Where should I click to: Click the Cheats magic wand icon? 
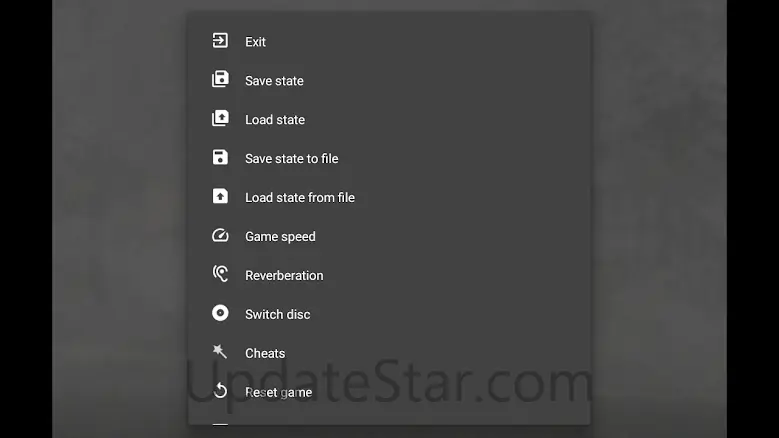tap(220, 353)
